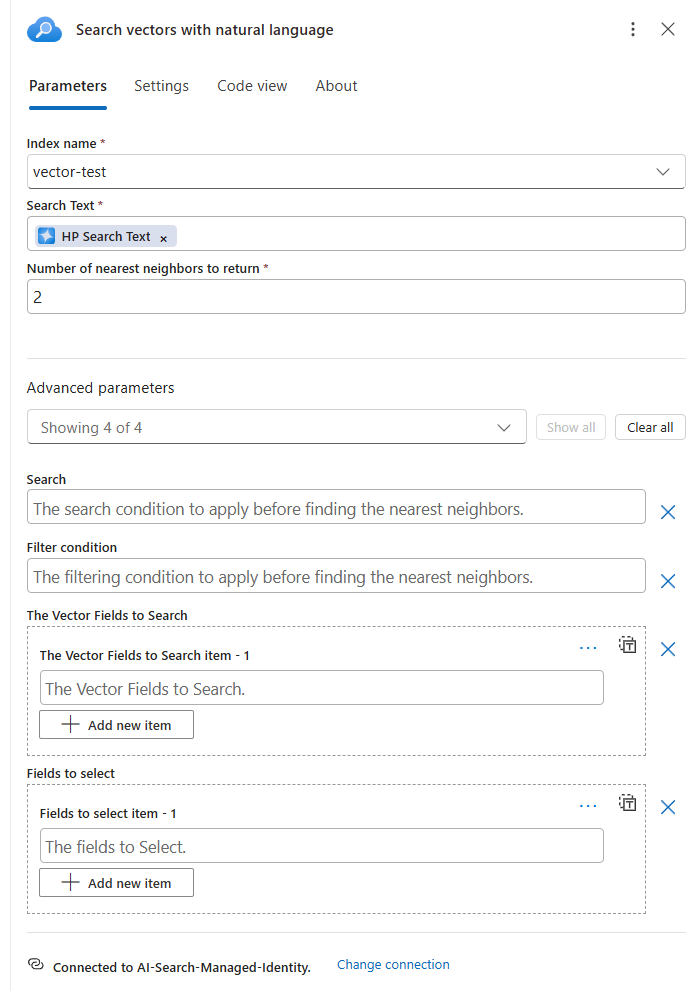Open the three-dot more options menu in header

tap(632, 30)
